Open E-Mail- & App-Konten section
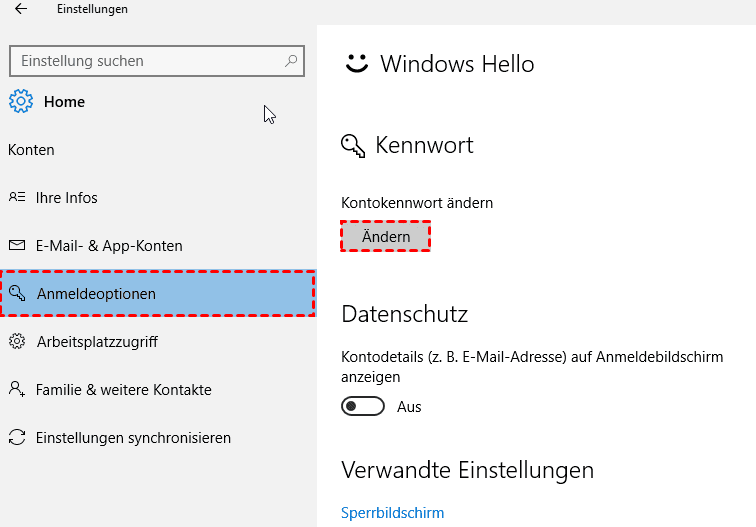The image size is (756, 527). (x=109, y=245)
